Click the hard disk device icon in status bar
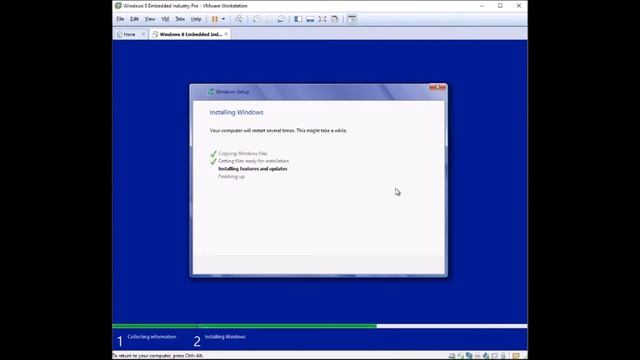Viewport: 640px width, 360px height. pyautogui.click(x=452, y=356)
